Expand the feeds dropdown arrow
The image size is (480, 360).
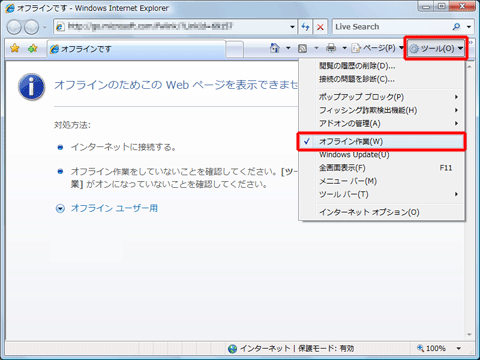pos(316,49)
